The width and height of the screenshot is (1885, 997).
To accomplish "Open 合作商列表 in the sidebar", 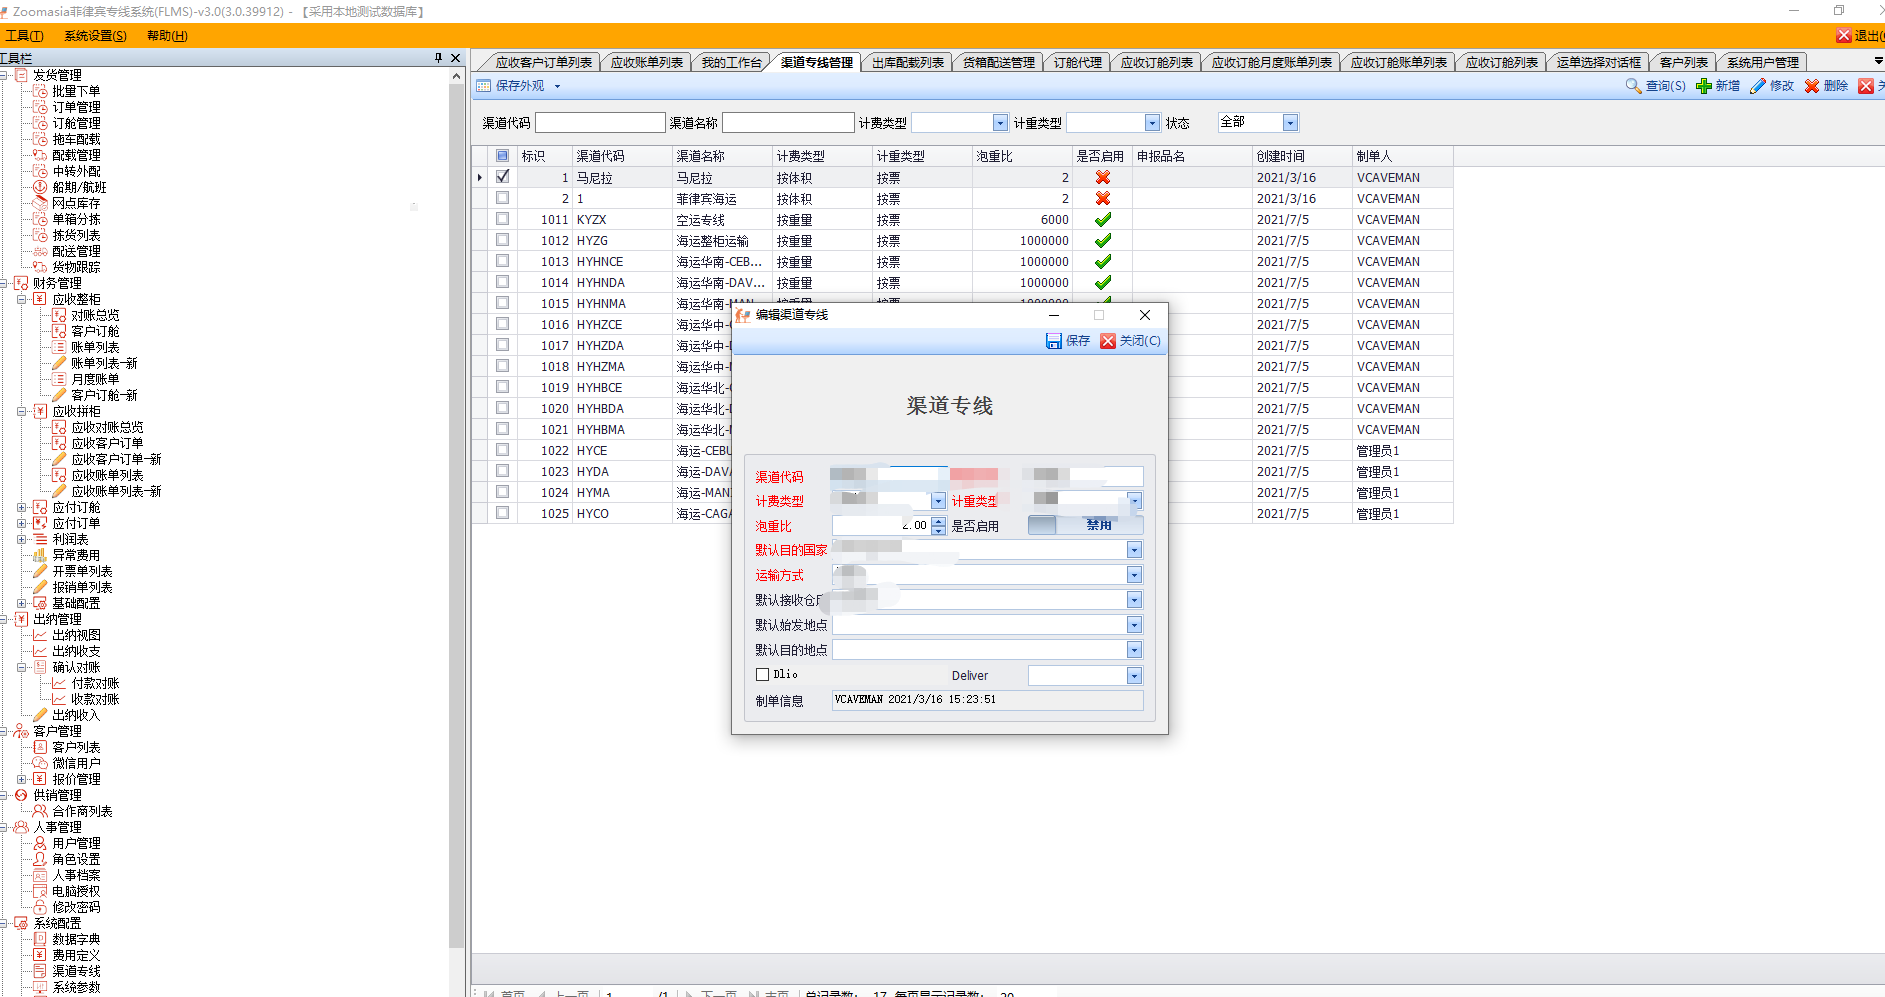I will tap(82, 811).
